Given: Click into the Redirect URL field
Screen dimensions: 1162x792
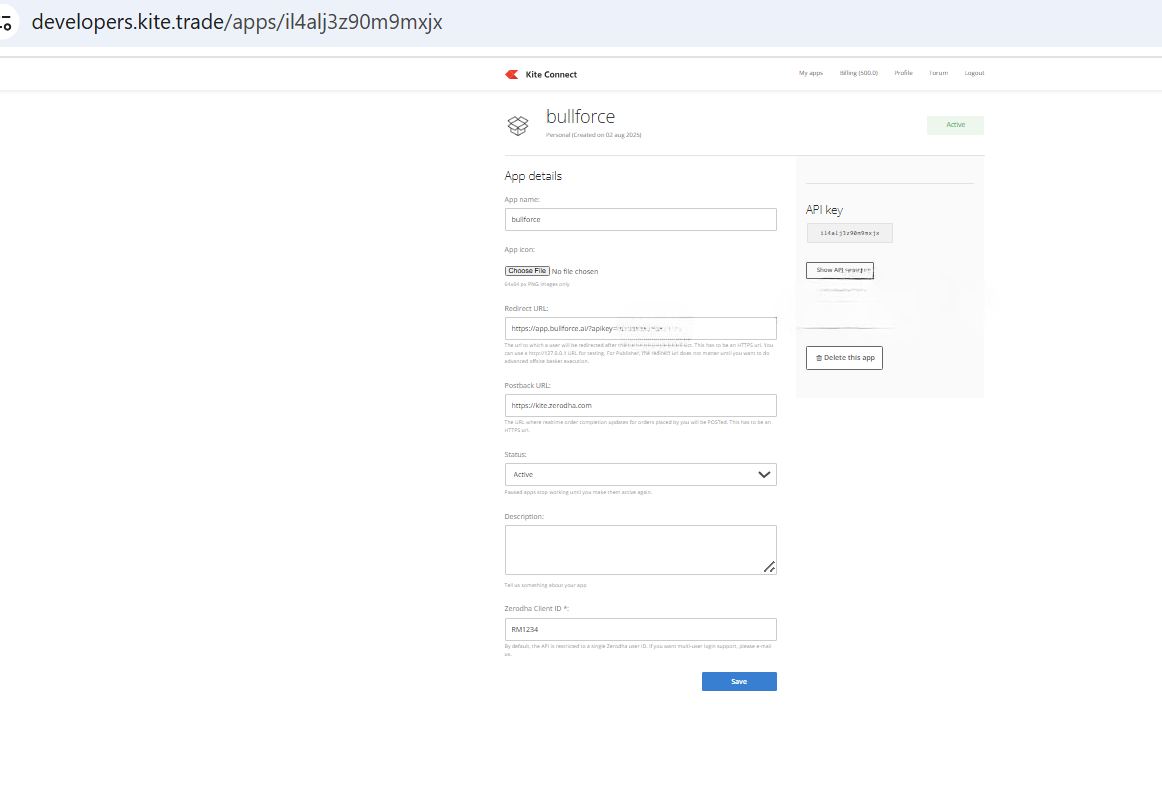Looking at the screenshot, I should [x=640, y=328].
